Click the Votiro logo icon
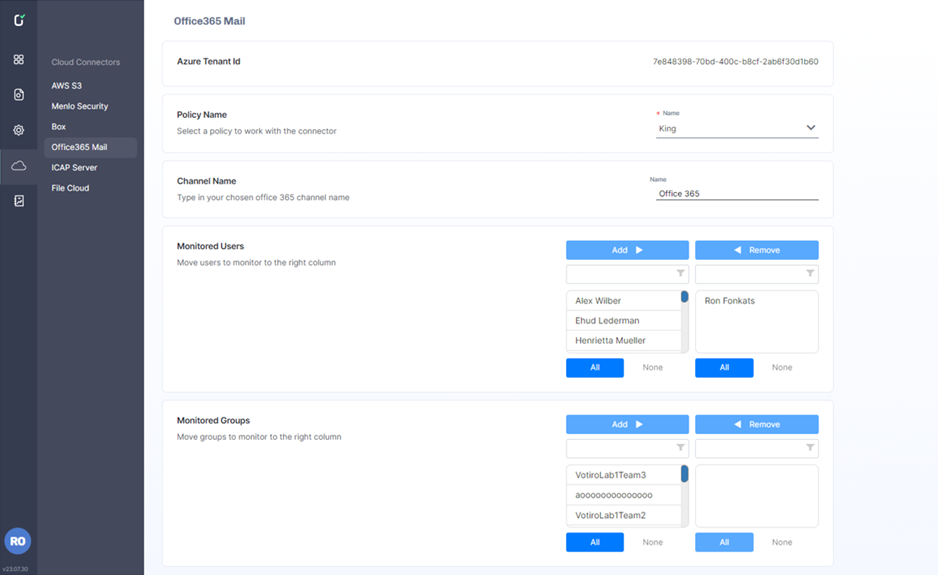Viewport: 938px width, 575px height. pyautogui.click(x=19, y=20)
